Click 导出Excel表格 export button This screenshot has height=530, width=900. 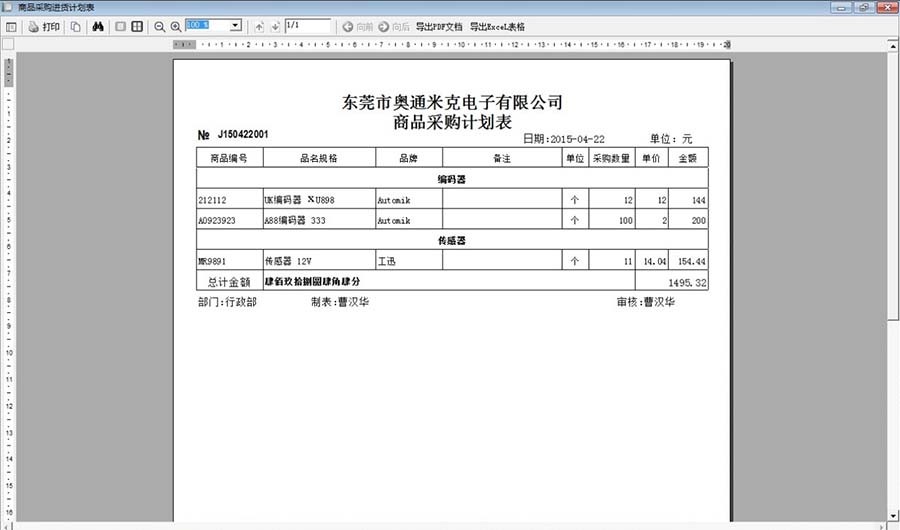(497, 27)
